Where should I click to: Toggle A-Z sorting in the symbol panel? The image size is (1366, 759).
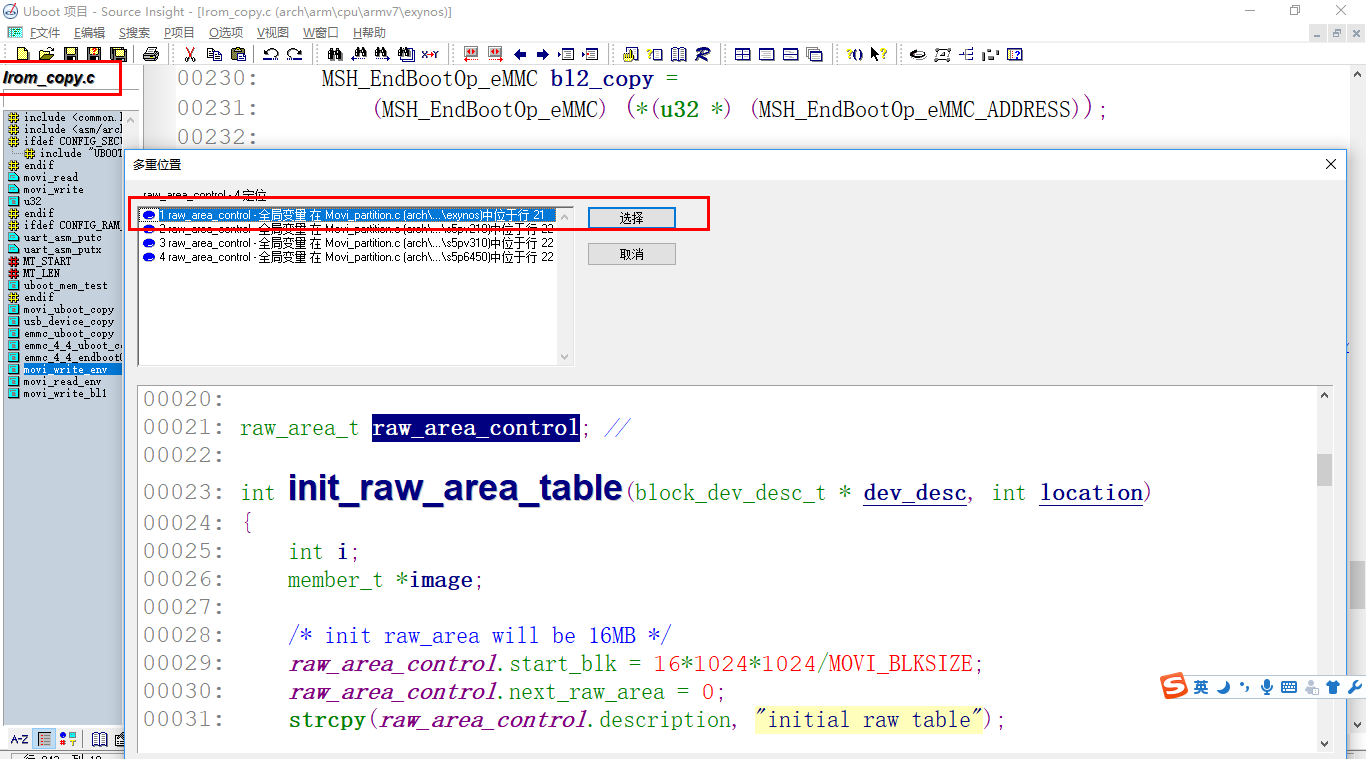coord(19,739)
